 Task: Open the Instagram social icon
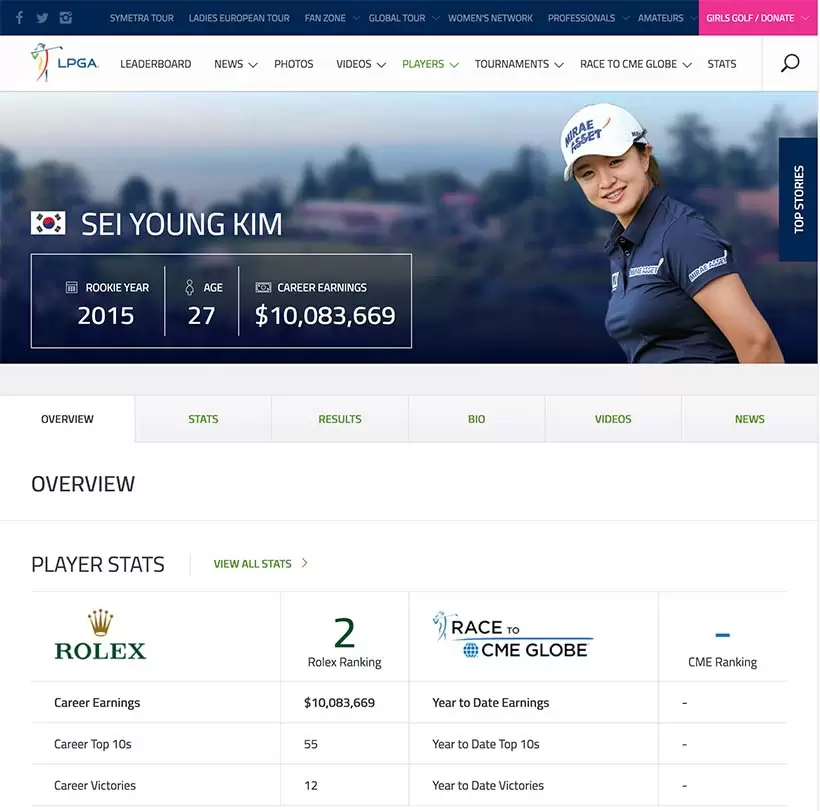[66, 18]
